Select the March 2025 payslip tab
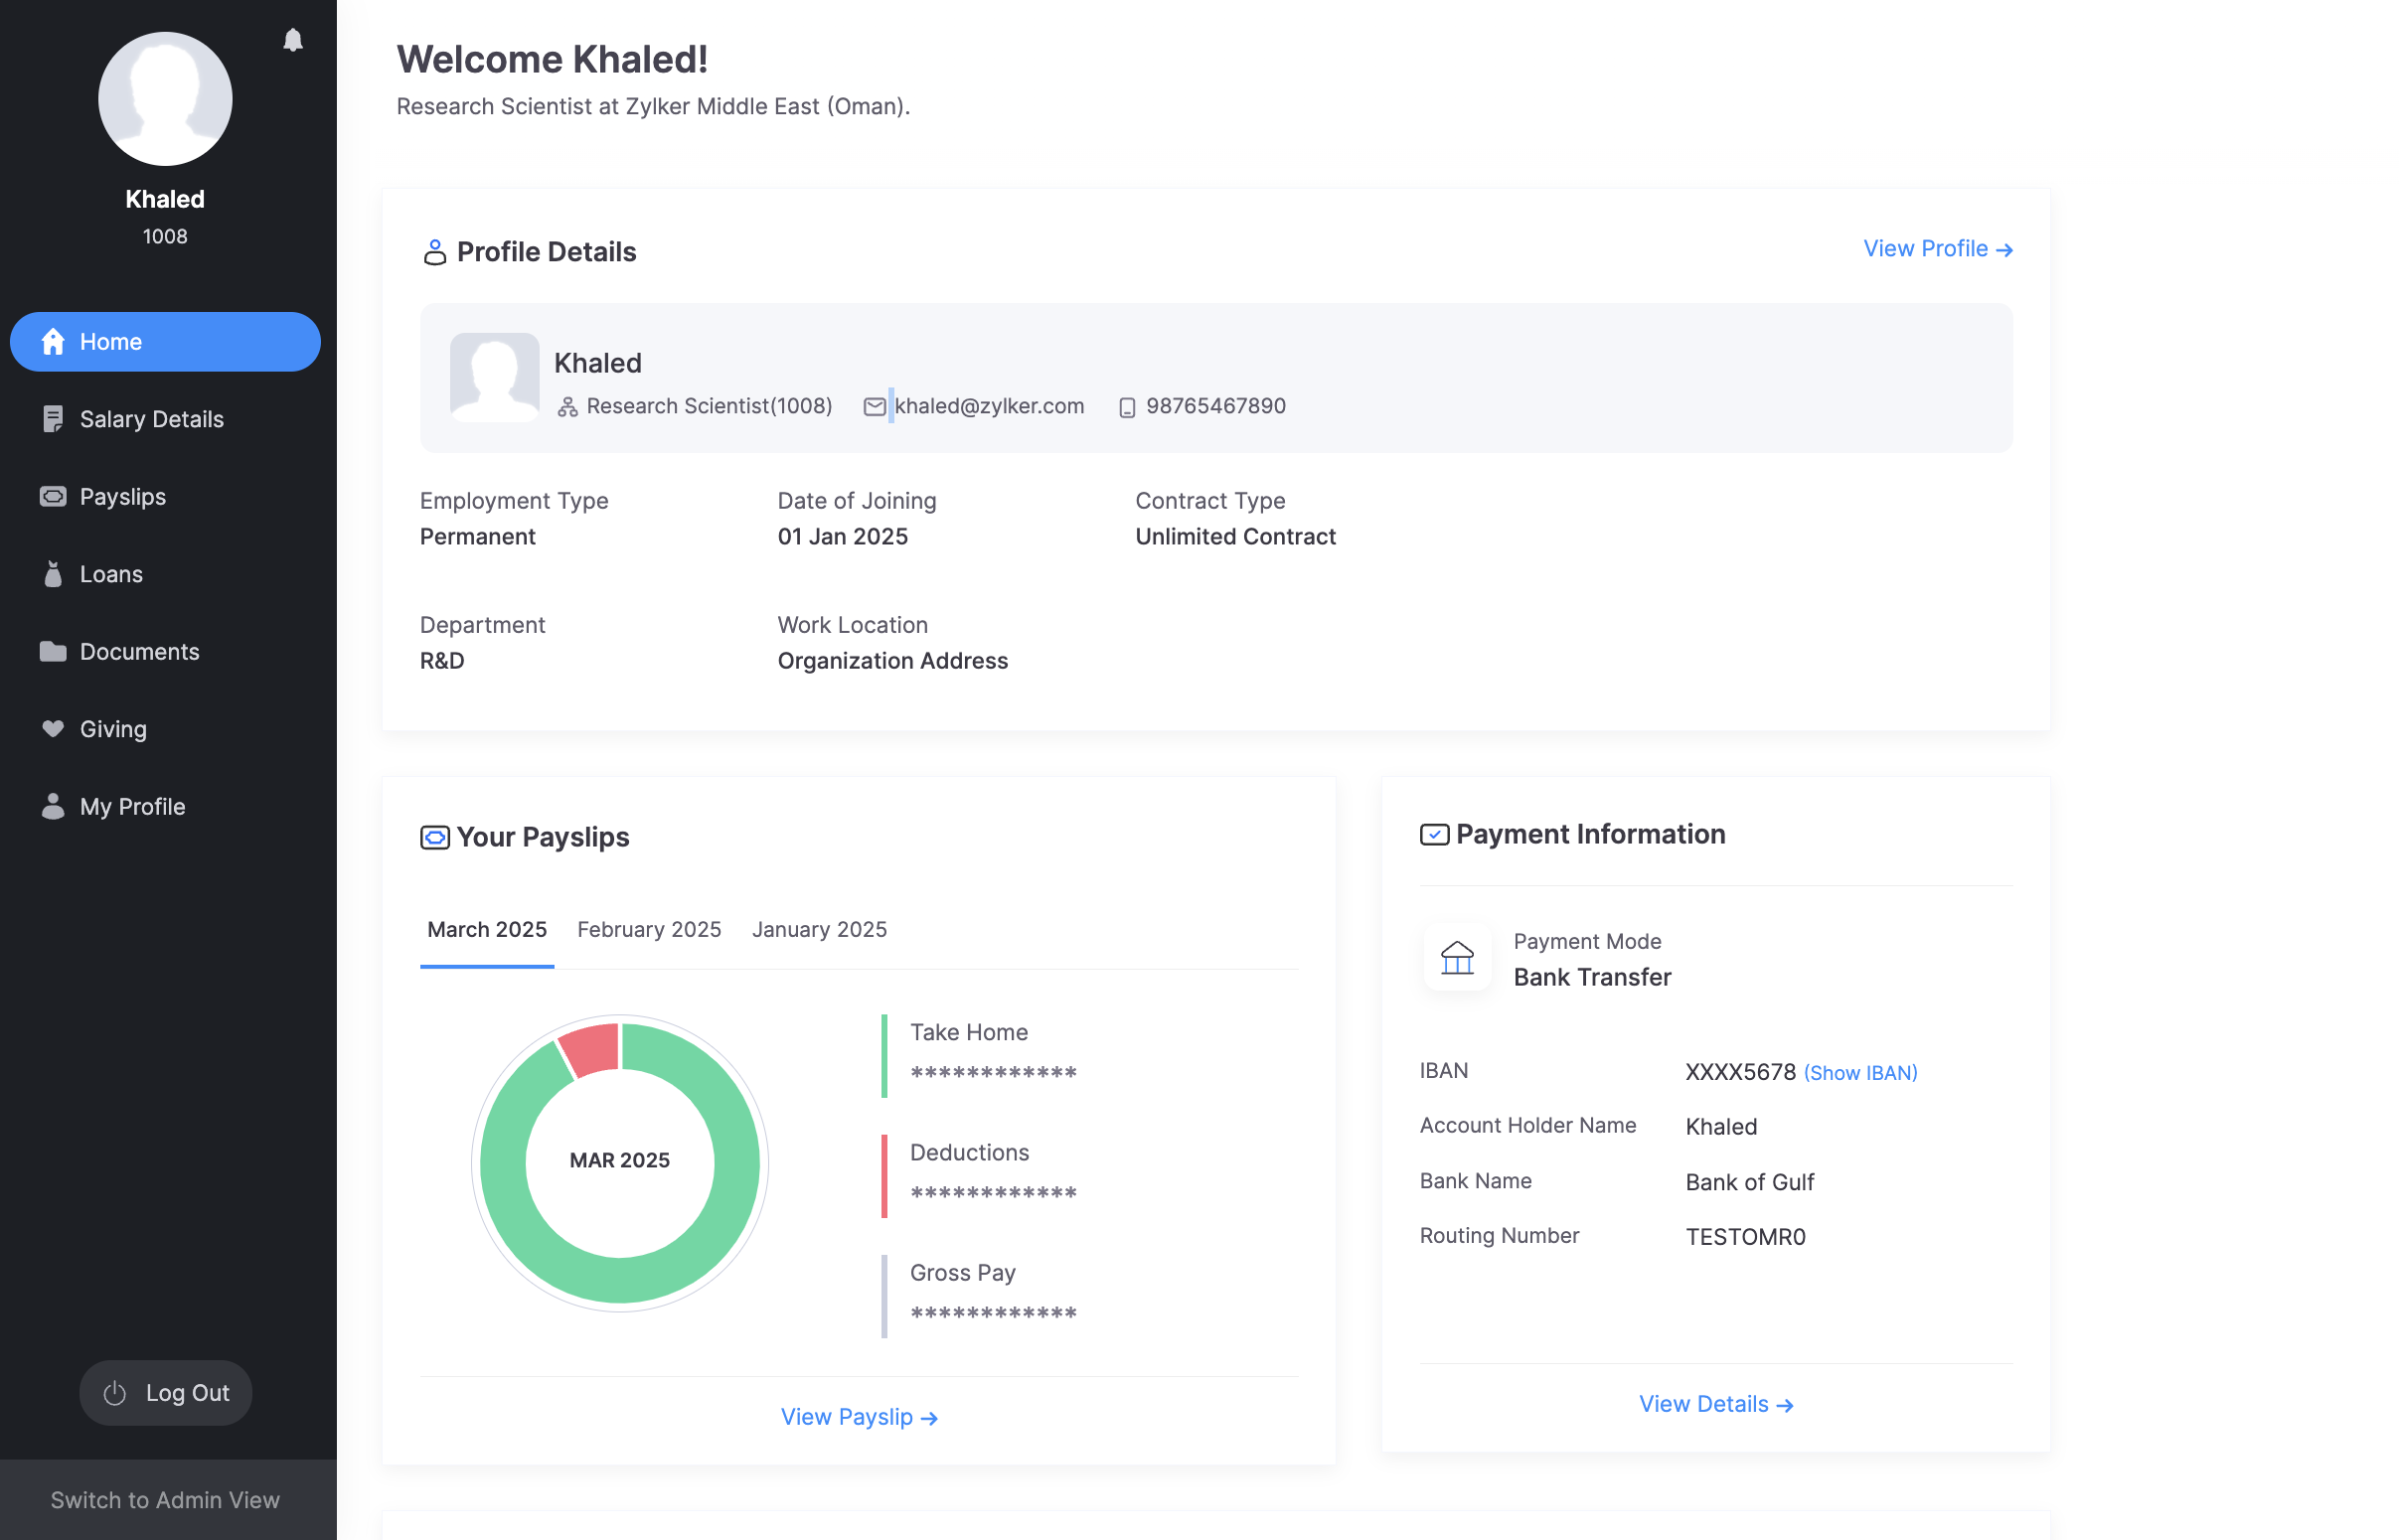 (487, 930)
